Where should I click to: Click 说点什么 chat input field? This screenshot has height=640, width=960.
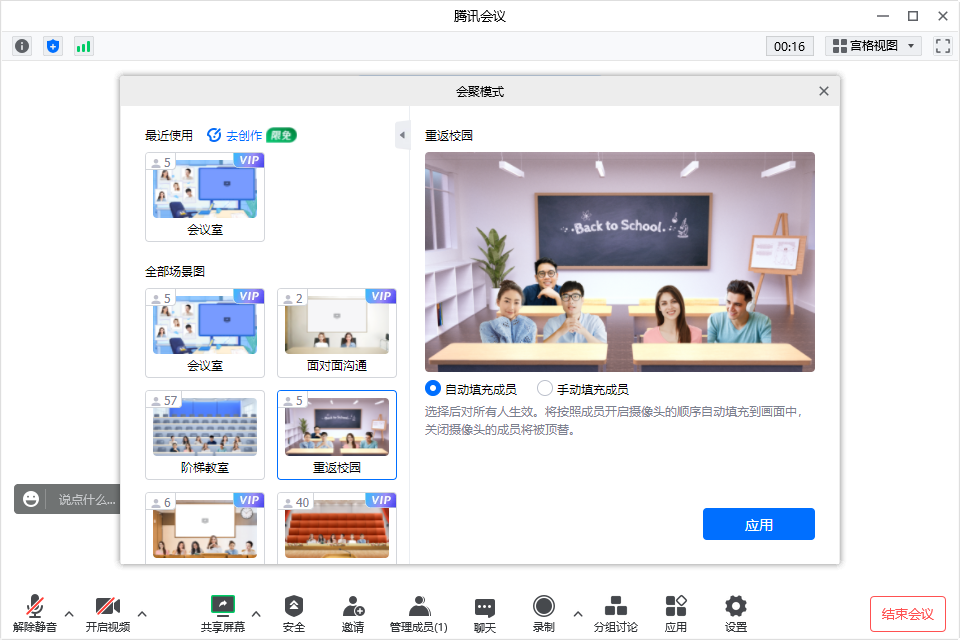(x=86, y=500)
